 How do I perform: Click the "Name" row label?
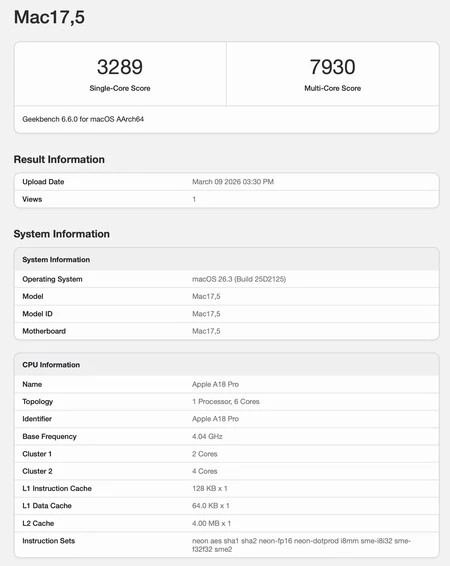coord(32,384)
